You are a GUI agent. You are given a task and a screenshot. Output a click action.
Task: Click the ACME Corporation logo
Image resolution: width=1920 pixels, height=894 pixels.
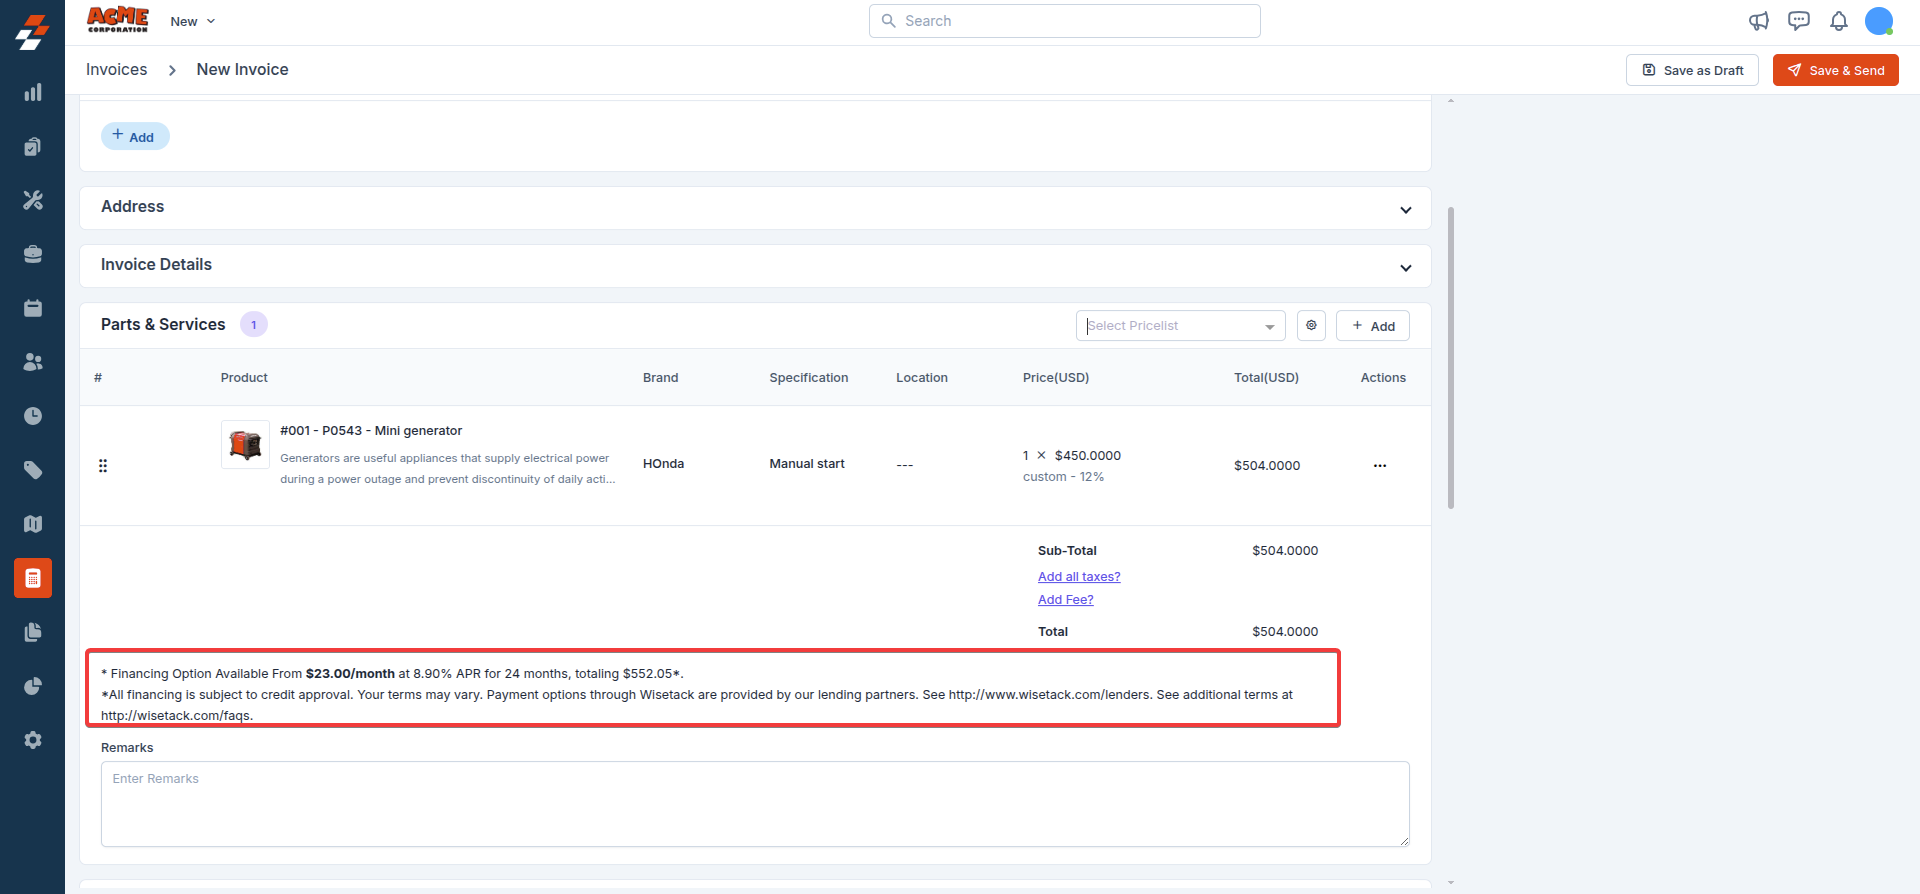(118, 20)
